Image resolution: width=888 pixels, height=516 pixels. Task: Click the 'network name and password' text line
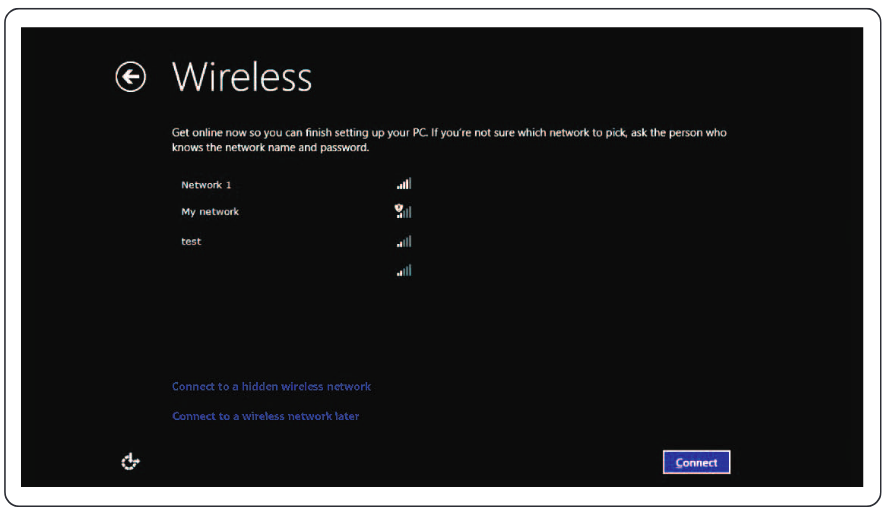coord(271,148)
